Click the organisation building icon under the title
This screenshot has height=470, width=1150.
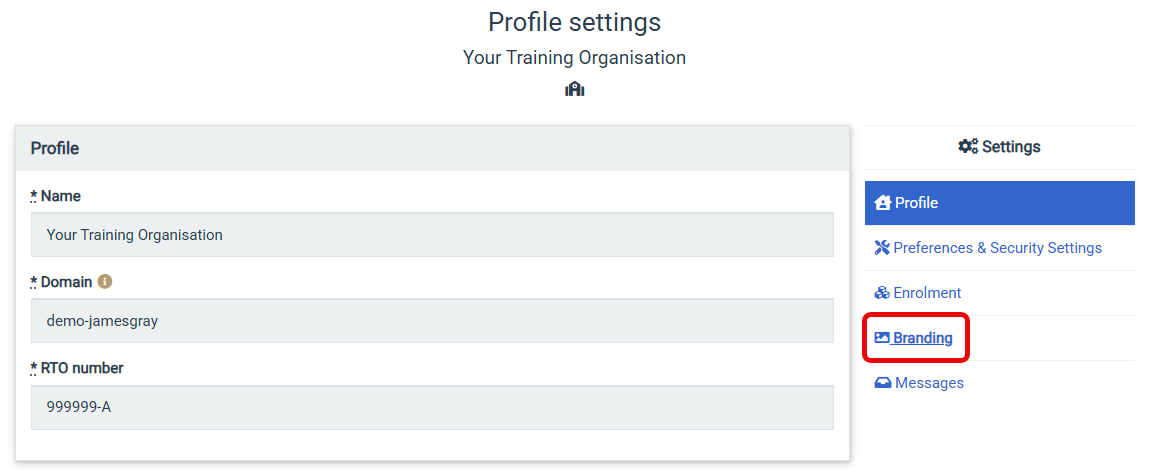(x=575, y=89)
